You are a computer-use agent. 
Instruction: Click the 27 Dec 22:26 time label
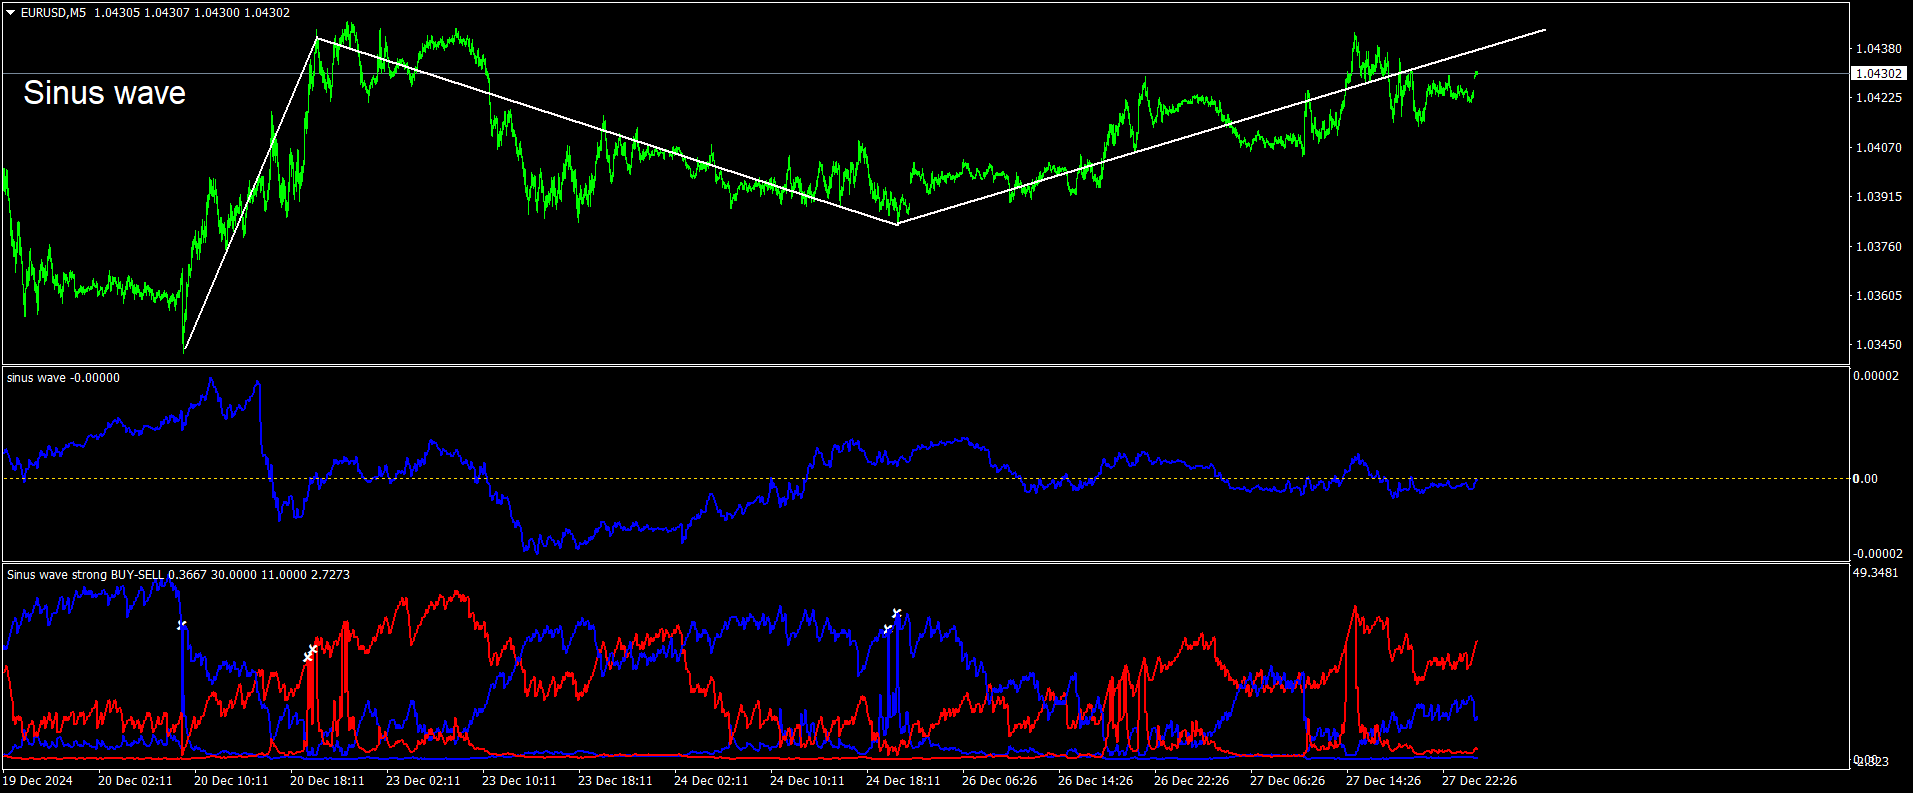[1479, 781]
